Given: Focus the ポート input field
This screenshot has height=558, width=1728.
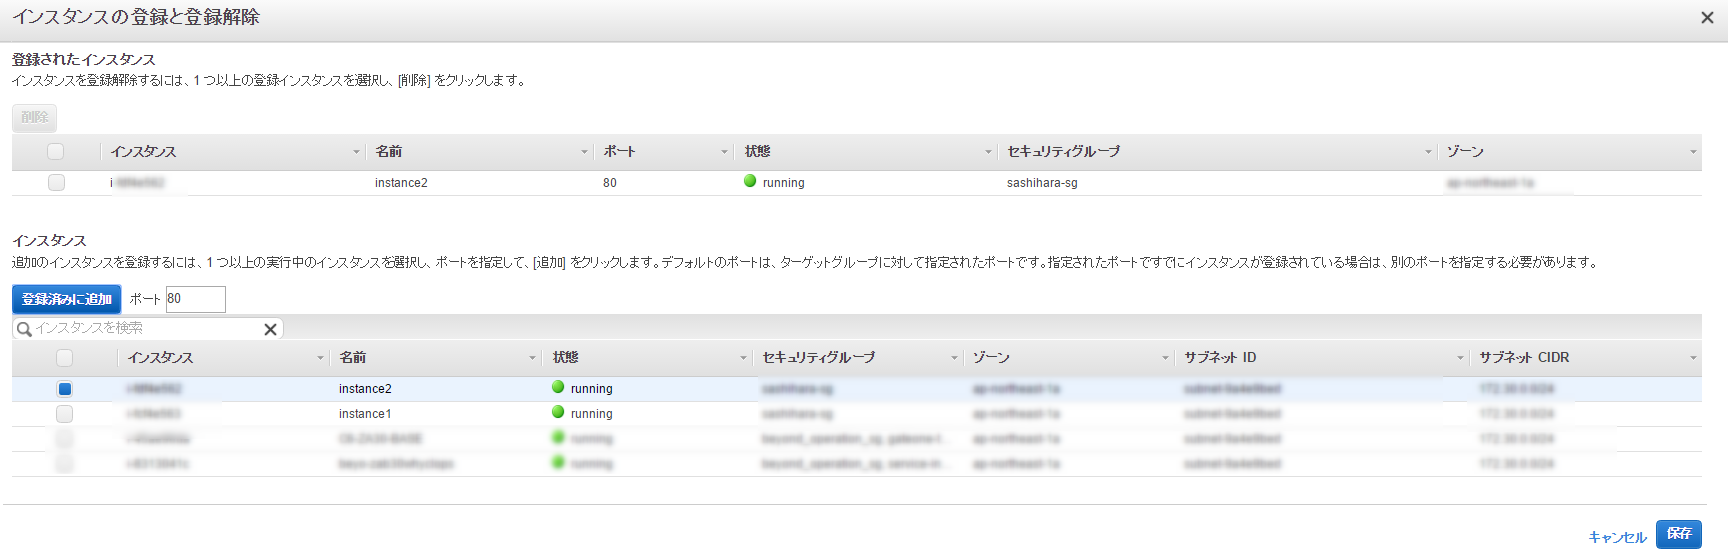Looking at the screenshot, I should (196, 299).
